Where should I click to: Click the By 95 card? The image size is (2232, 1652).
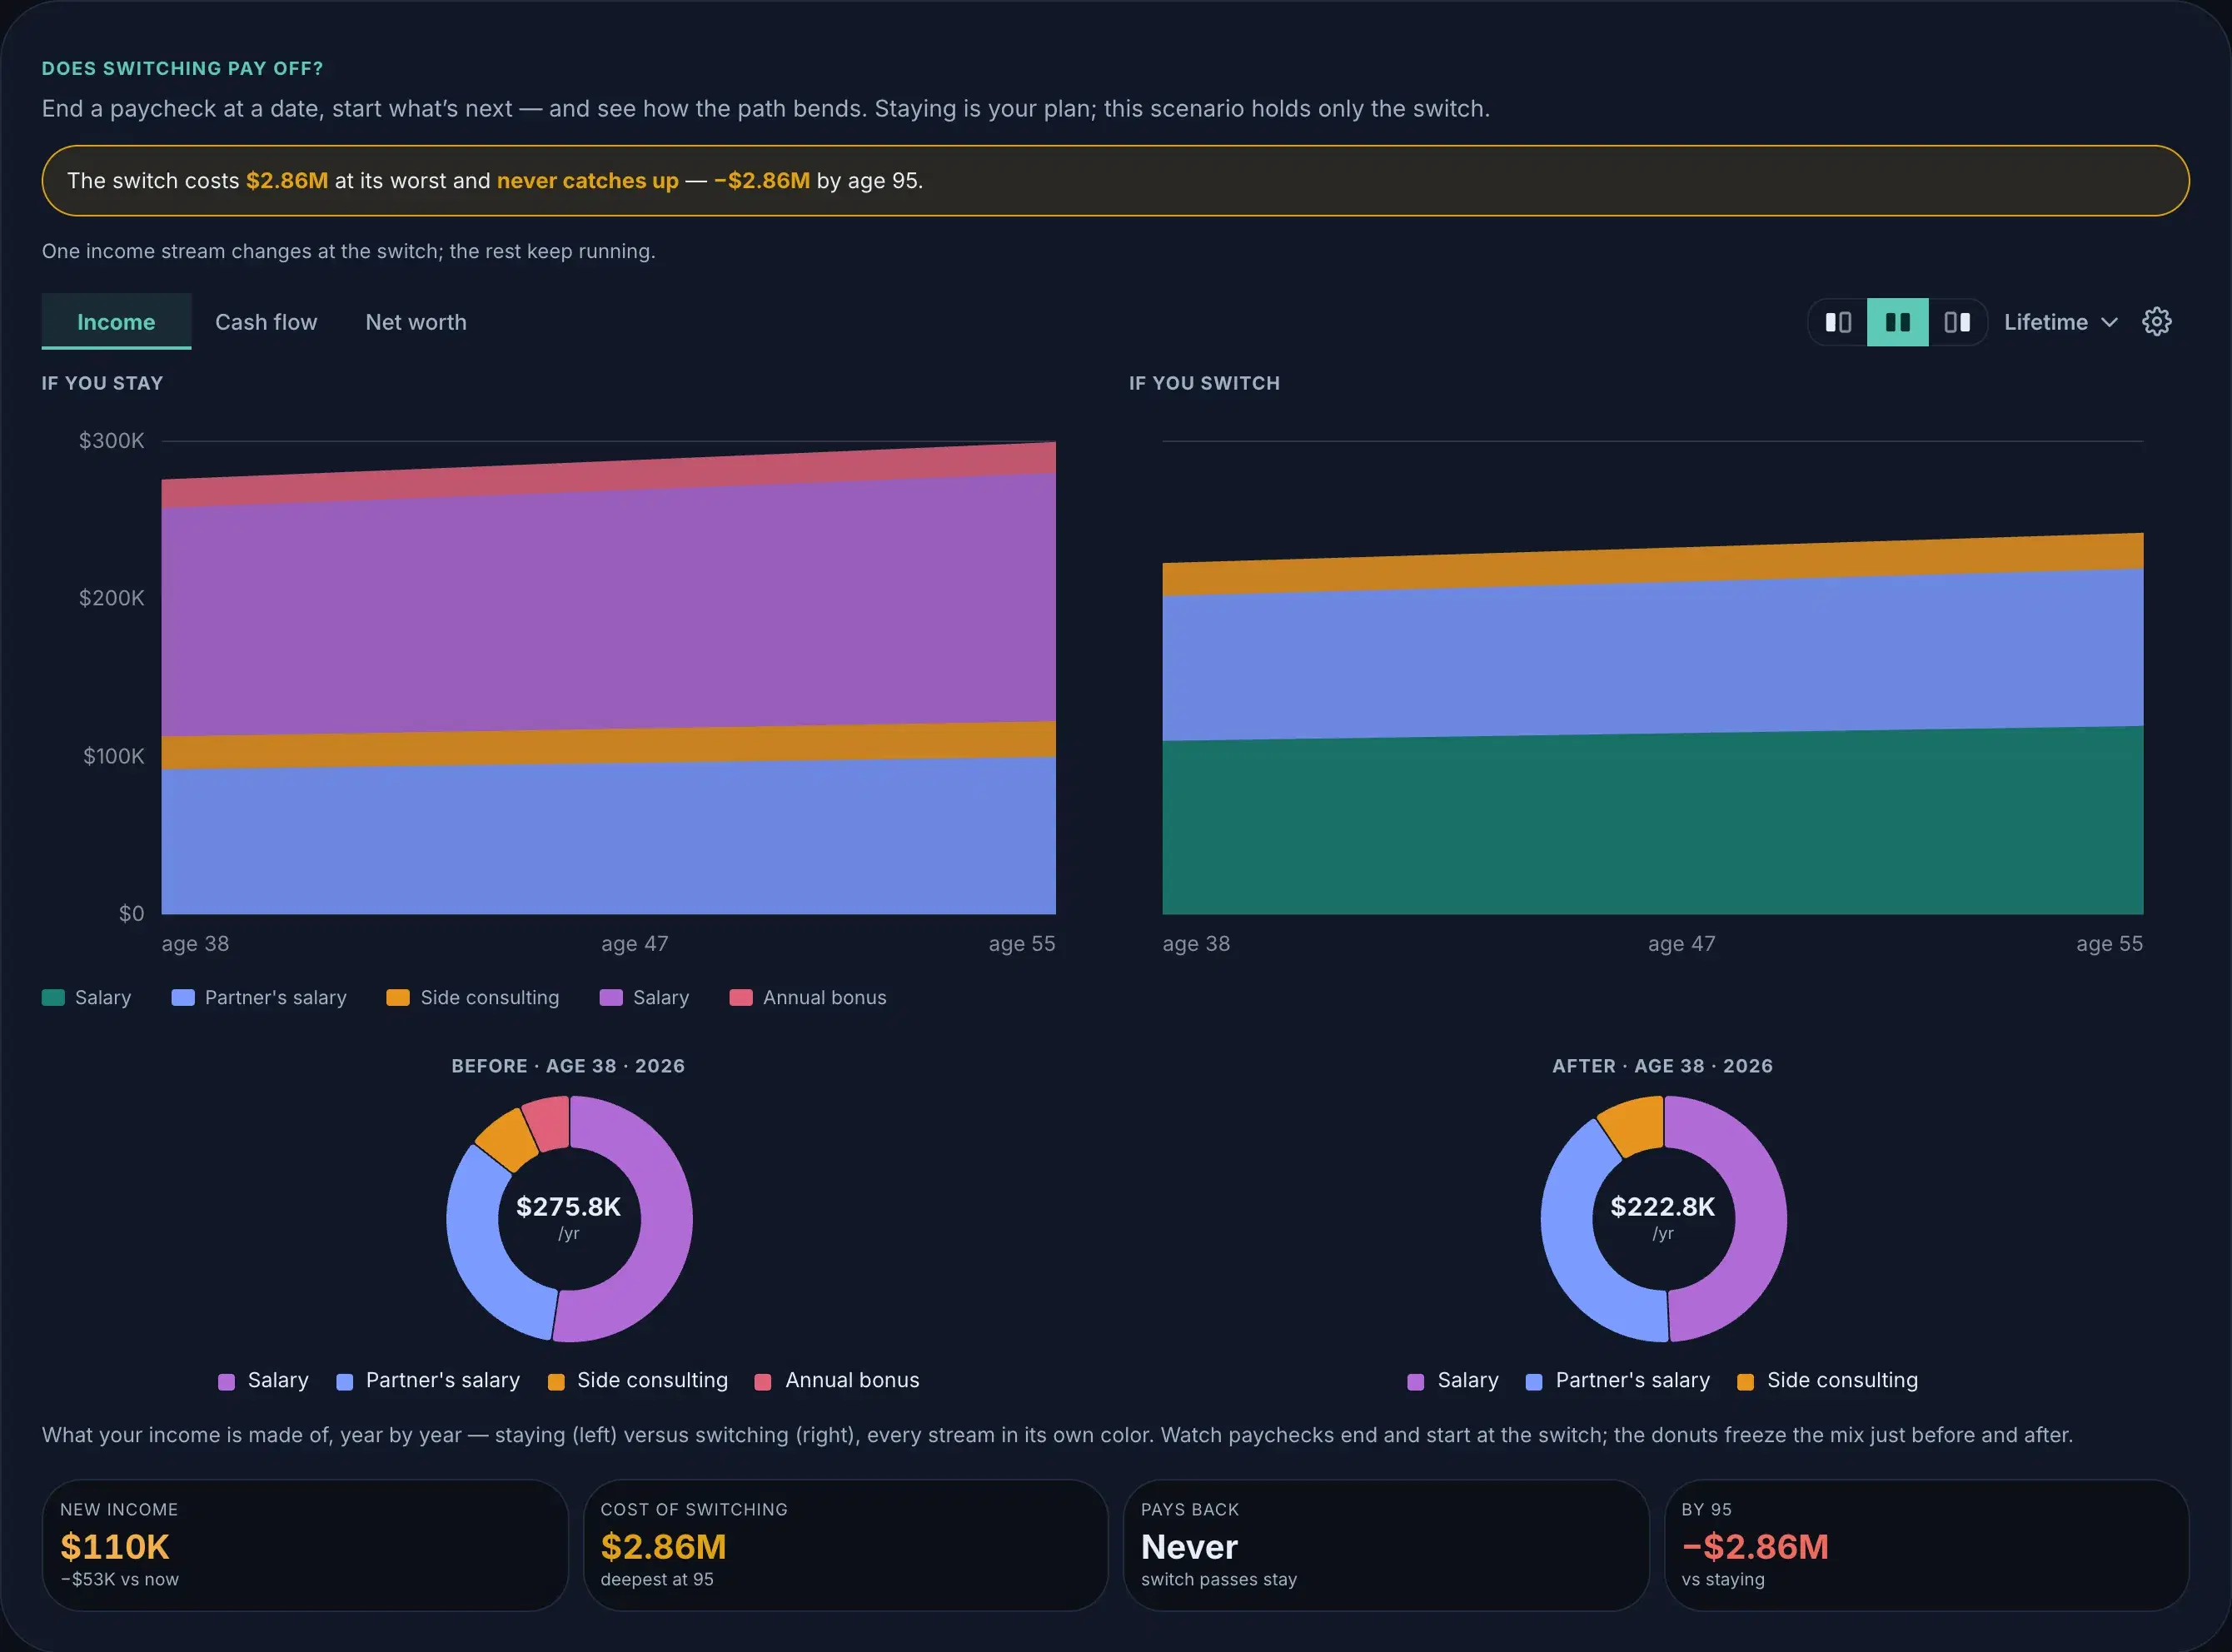1927,1545
